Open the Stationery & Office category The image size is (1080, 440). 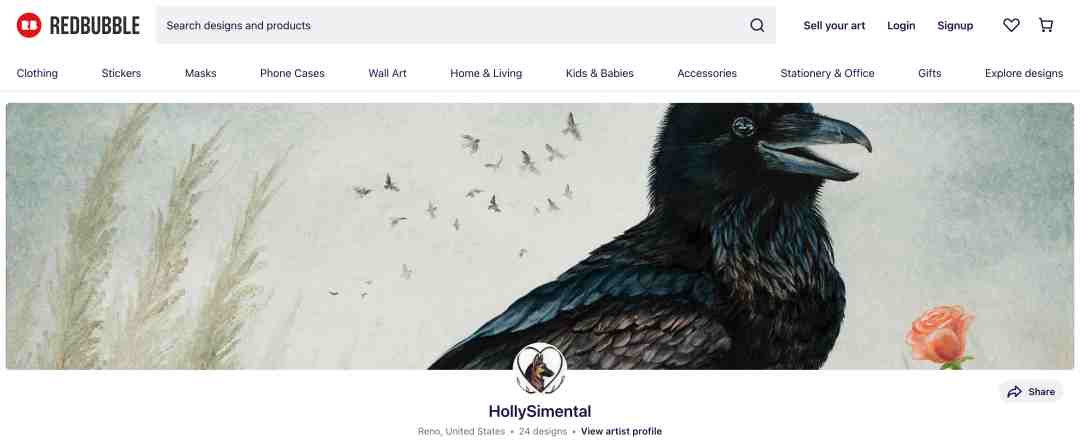(x=827, y=73)
